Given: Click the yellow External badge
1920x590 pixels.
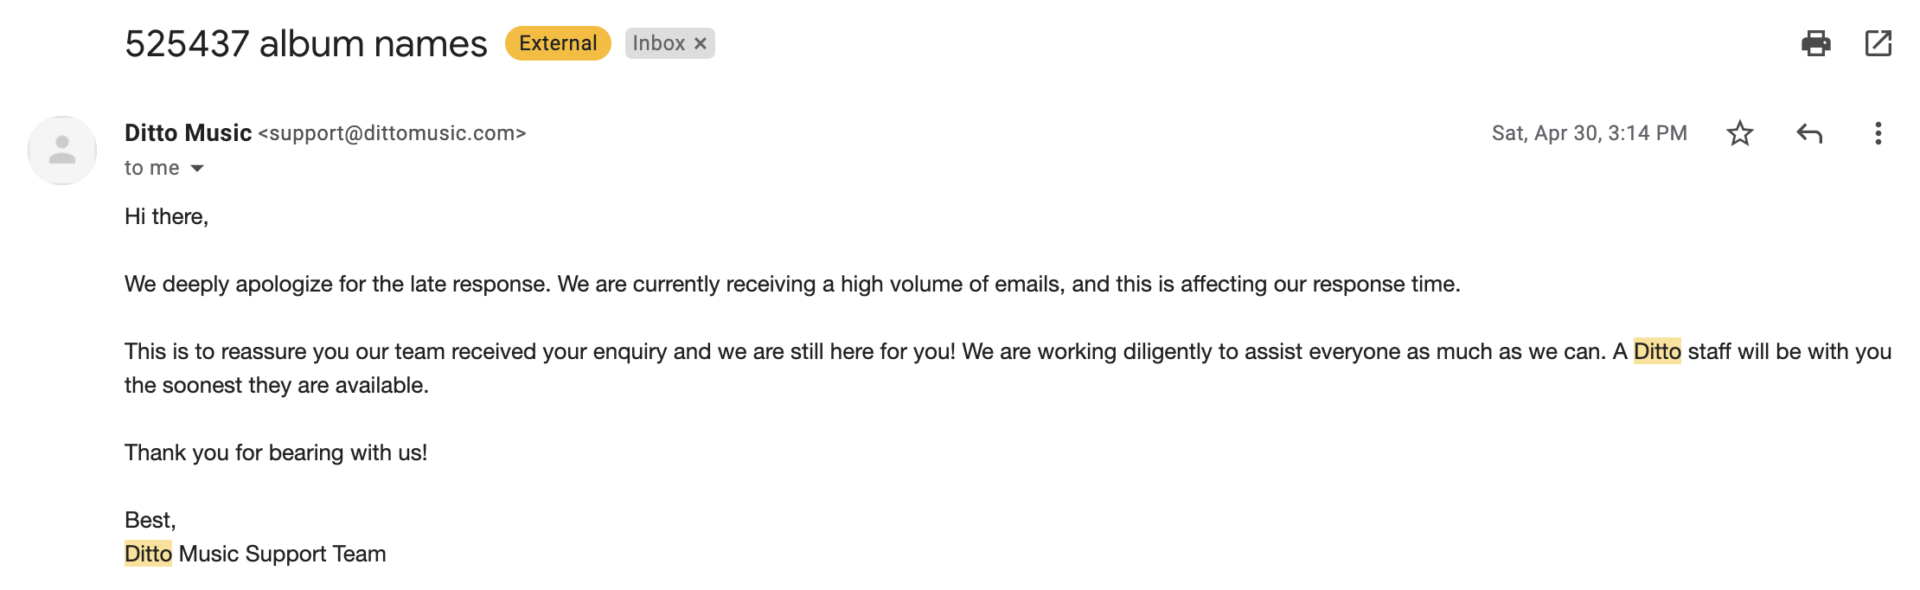Looking at the screenshot, I should (557, 43).
